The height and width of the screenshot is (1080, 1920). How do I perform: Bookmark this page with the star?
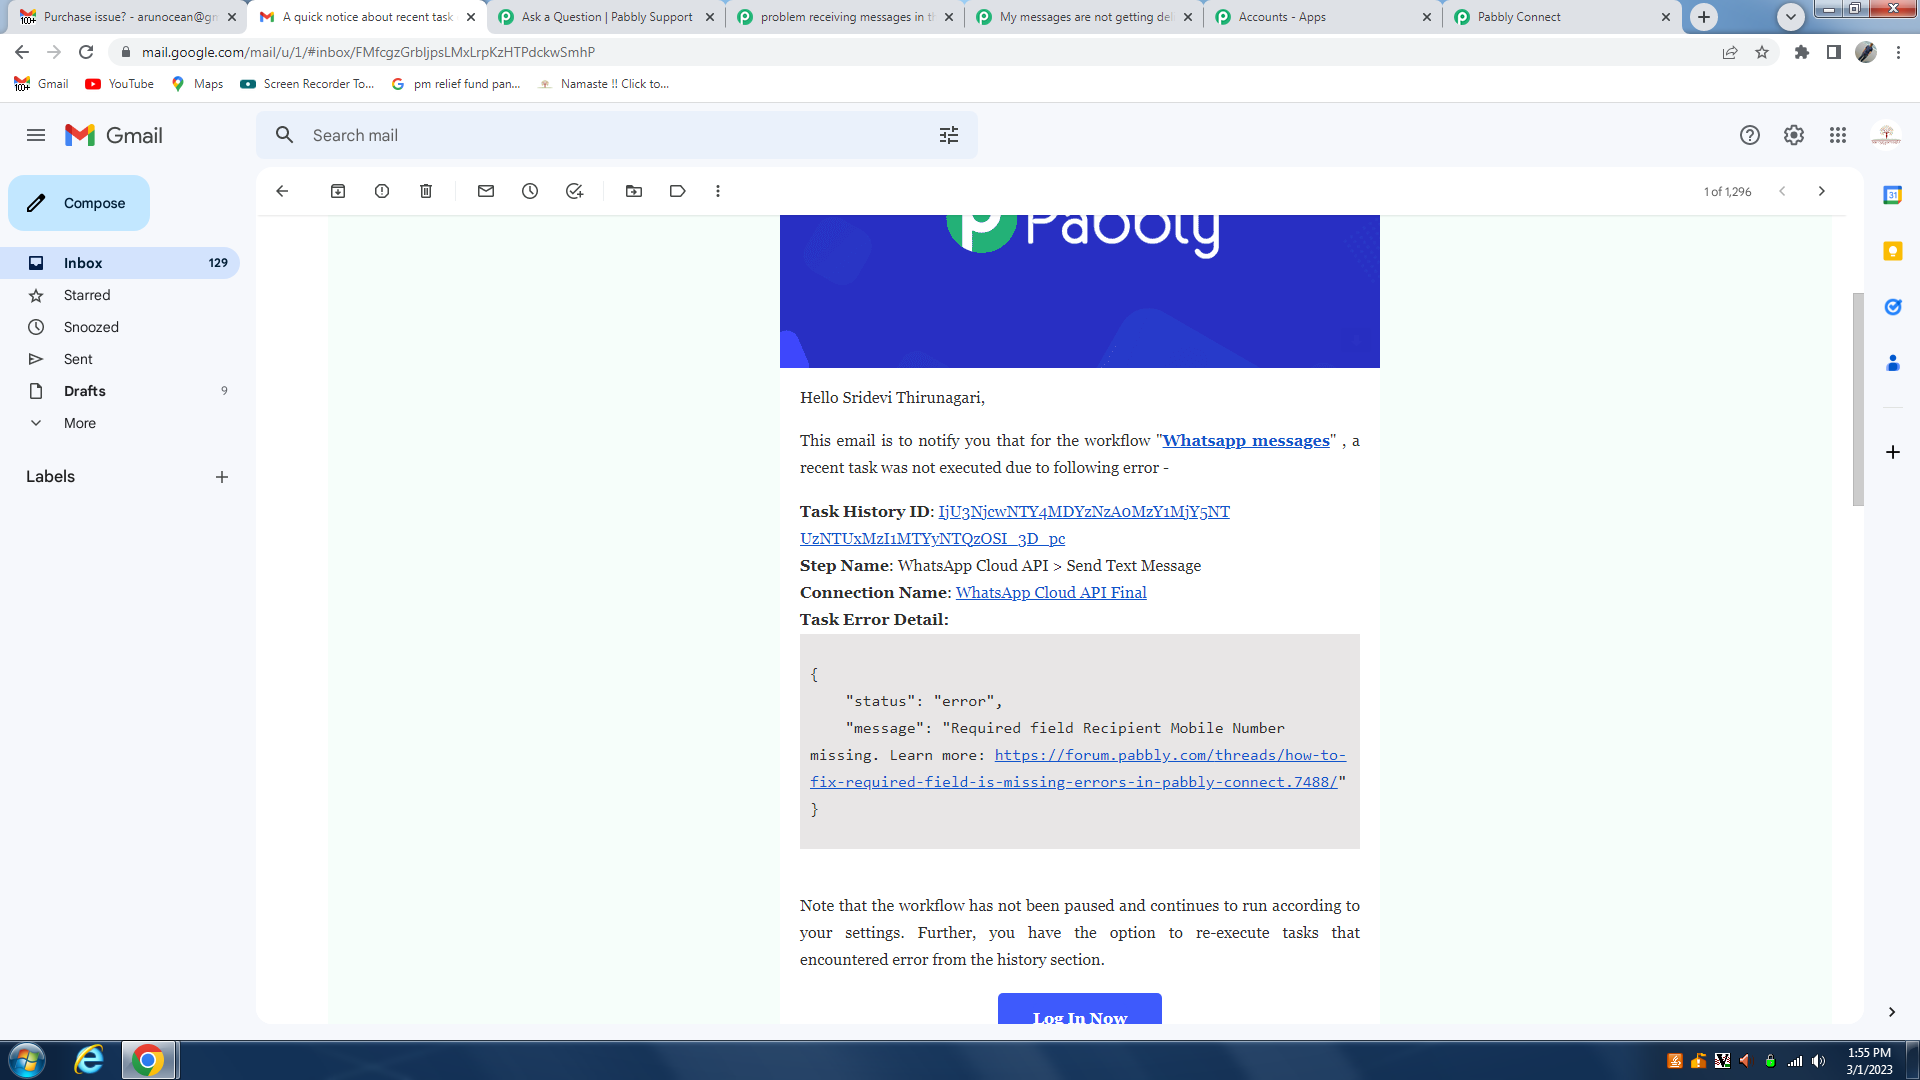[1762, 52]
